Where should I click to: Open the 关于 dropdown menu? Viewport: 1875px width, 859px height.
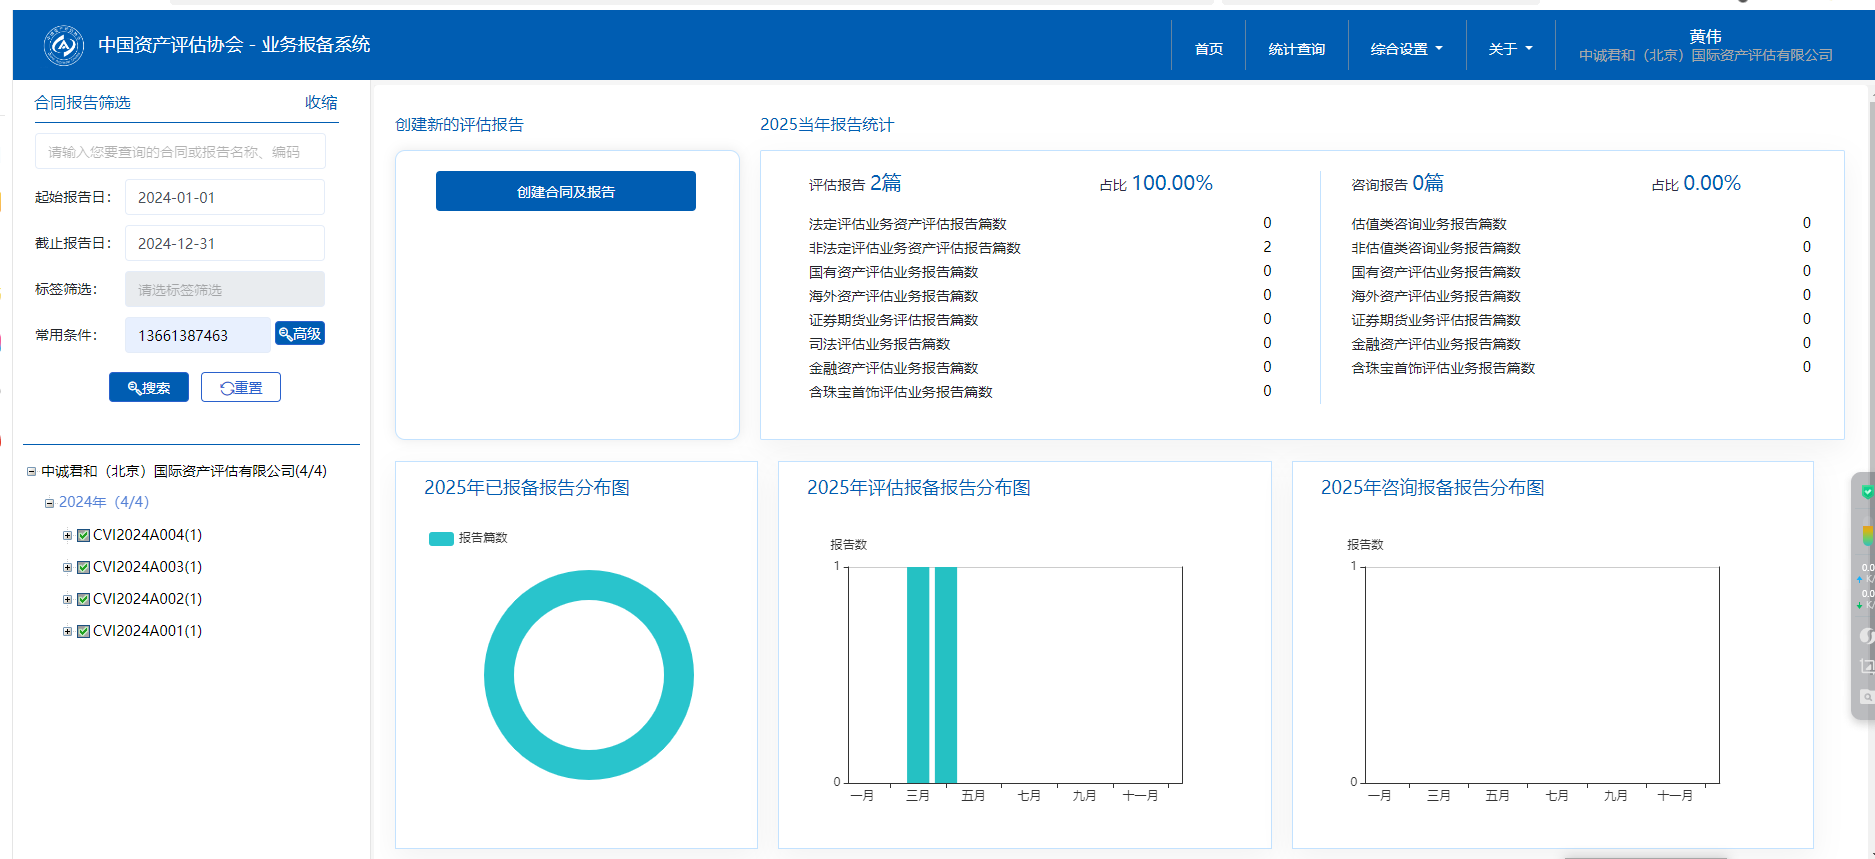coord(1510,49)
